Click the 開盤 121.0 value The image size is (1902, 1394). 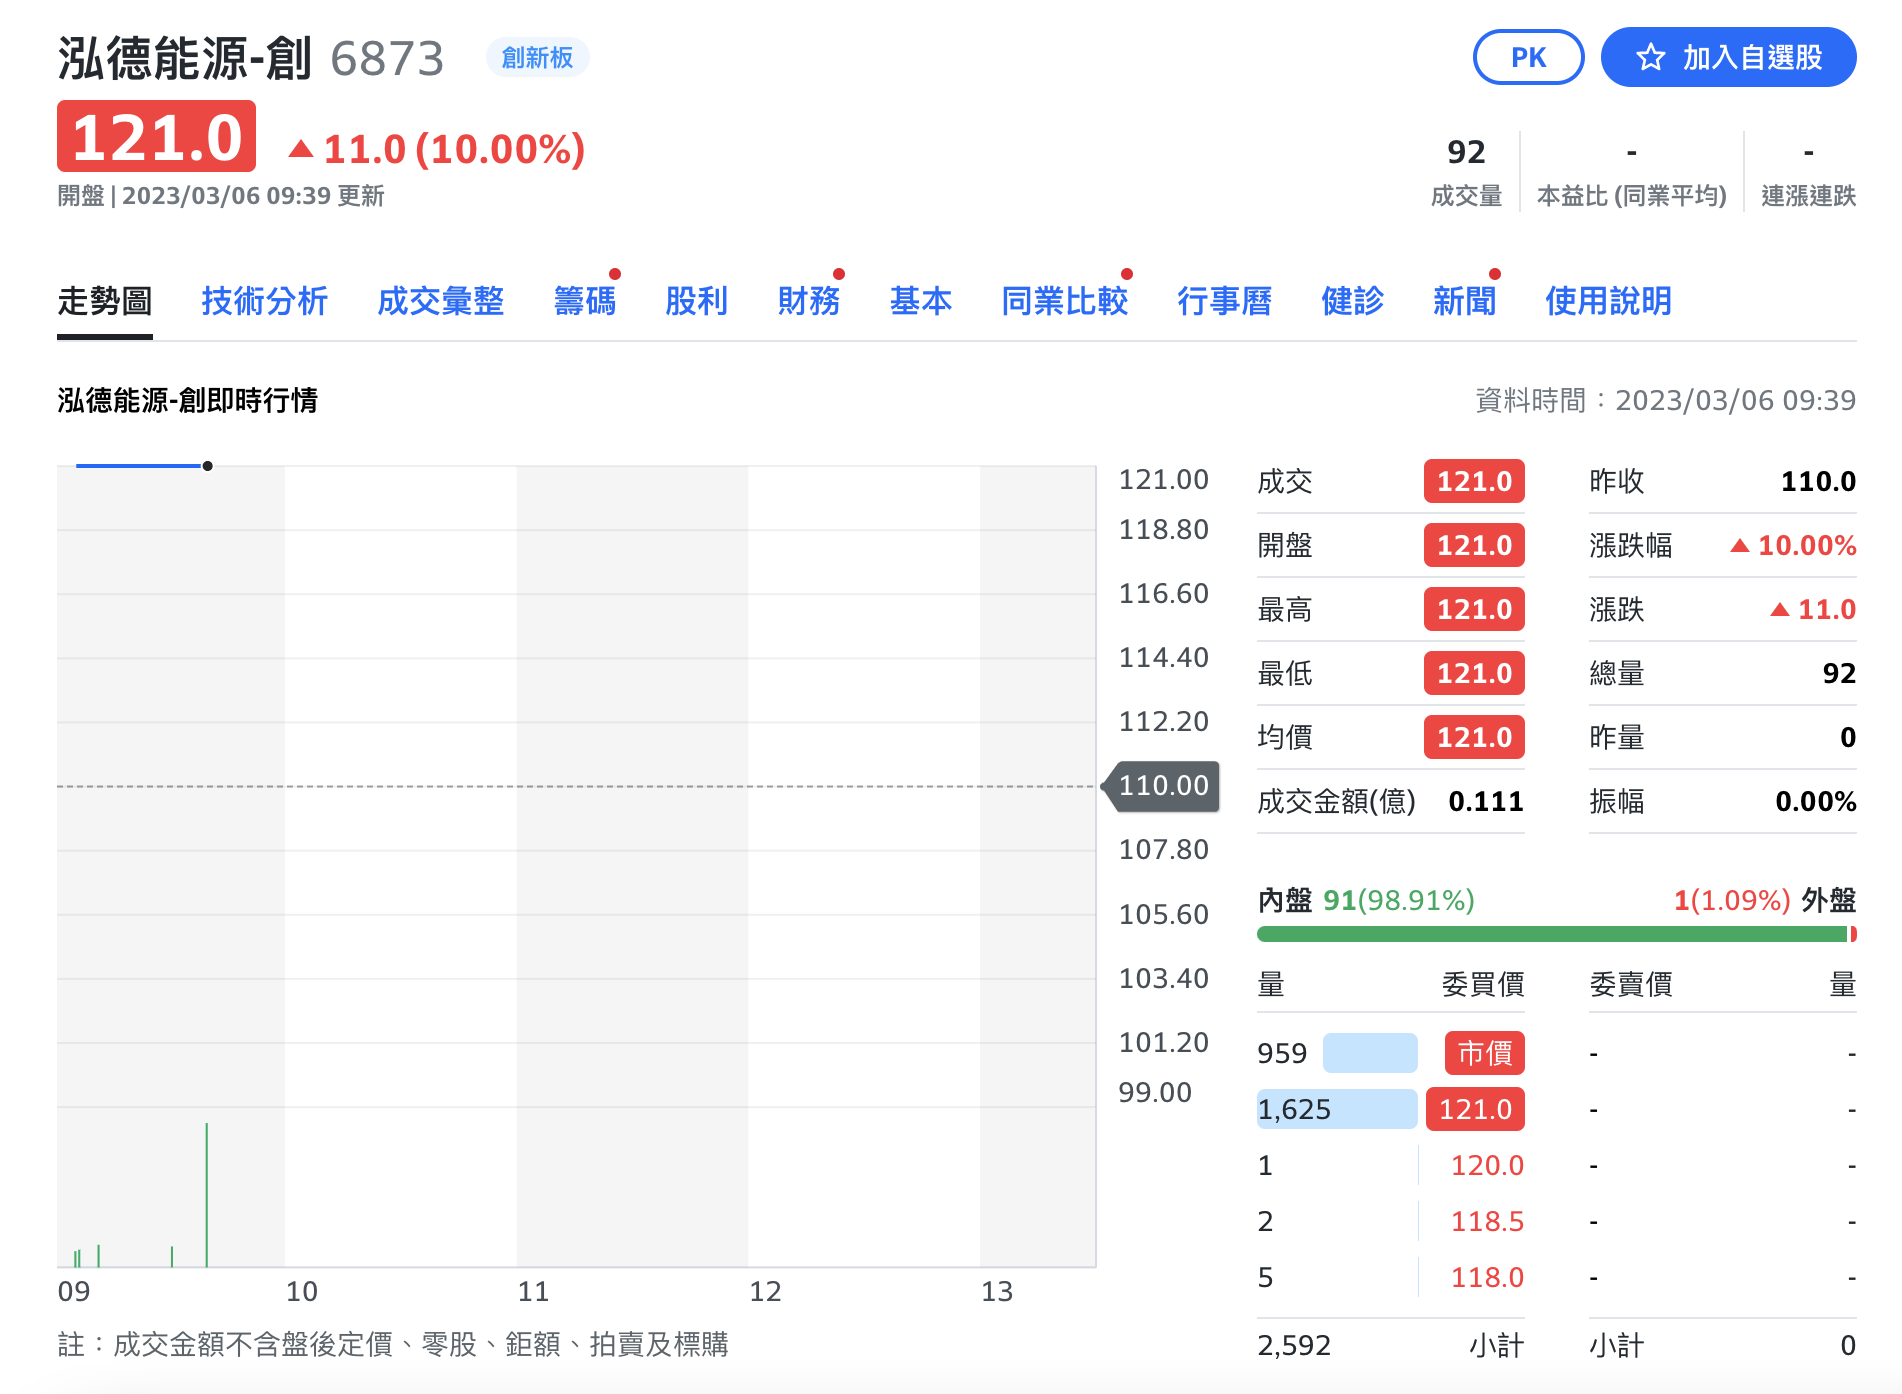coord(1474,545)
